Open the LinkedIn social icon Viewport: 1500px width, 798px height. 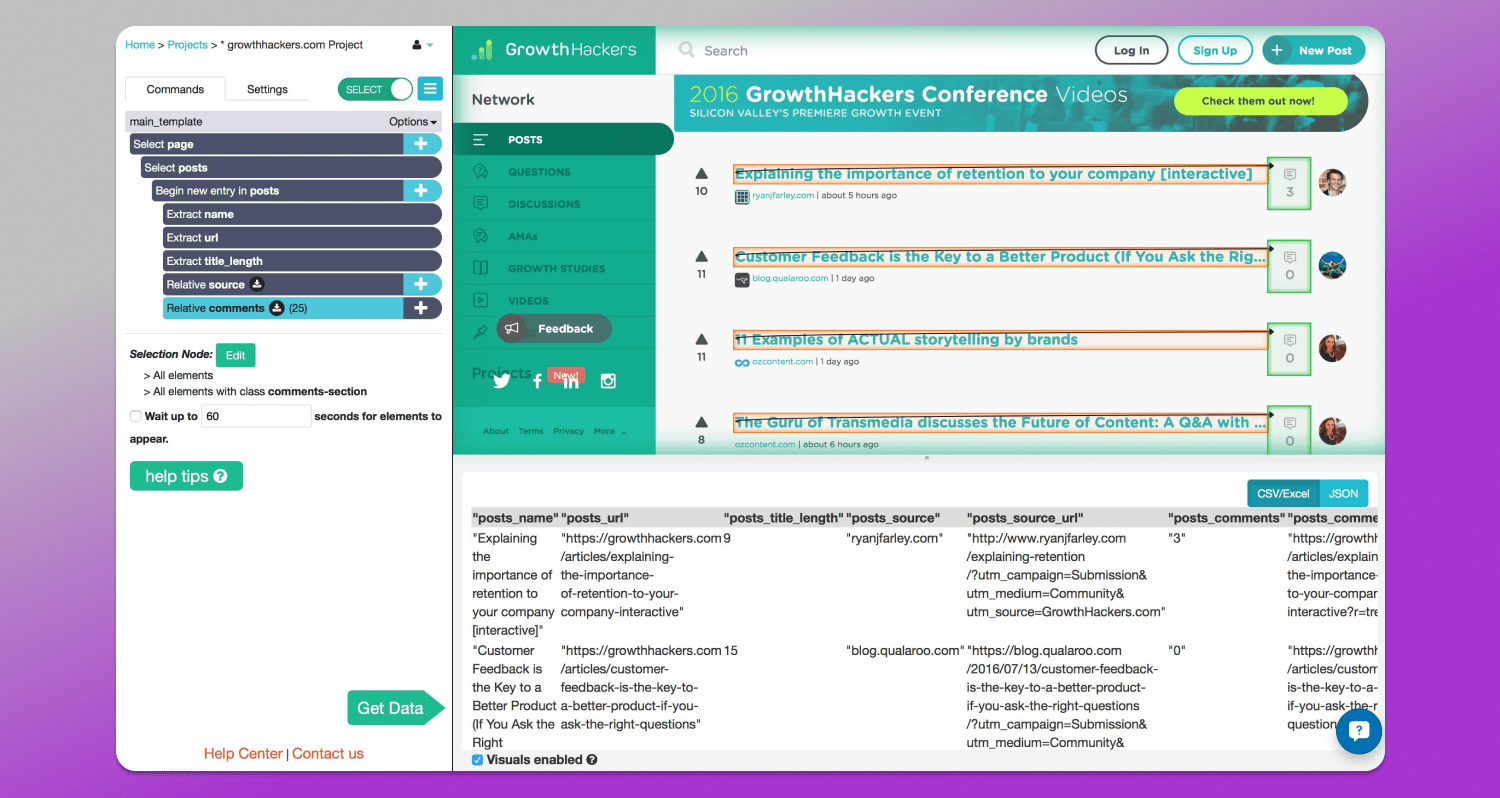click(x=571, y=381)
